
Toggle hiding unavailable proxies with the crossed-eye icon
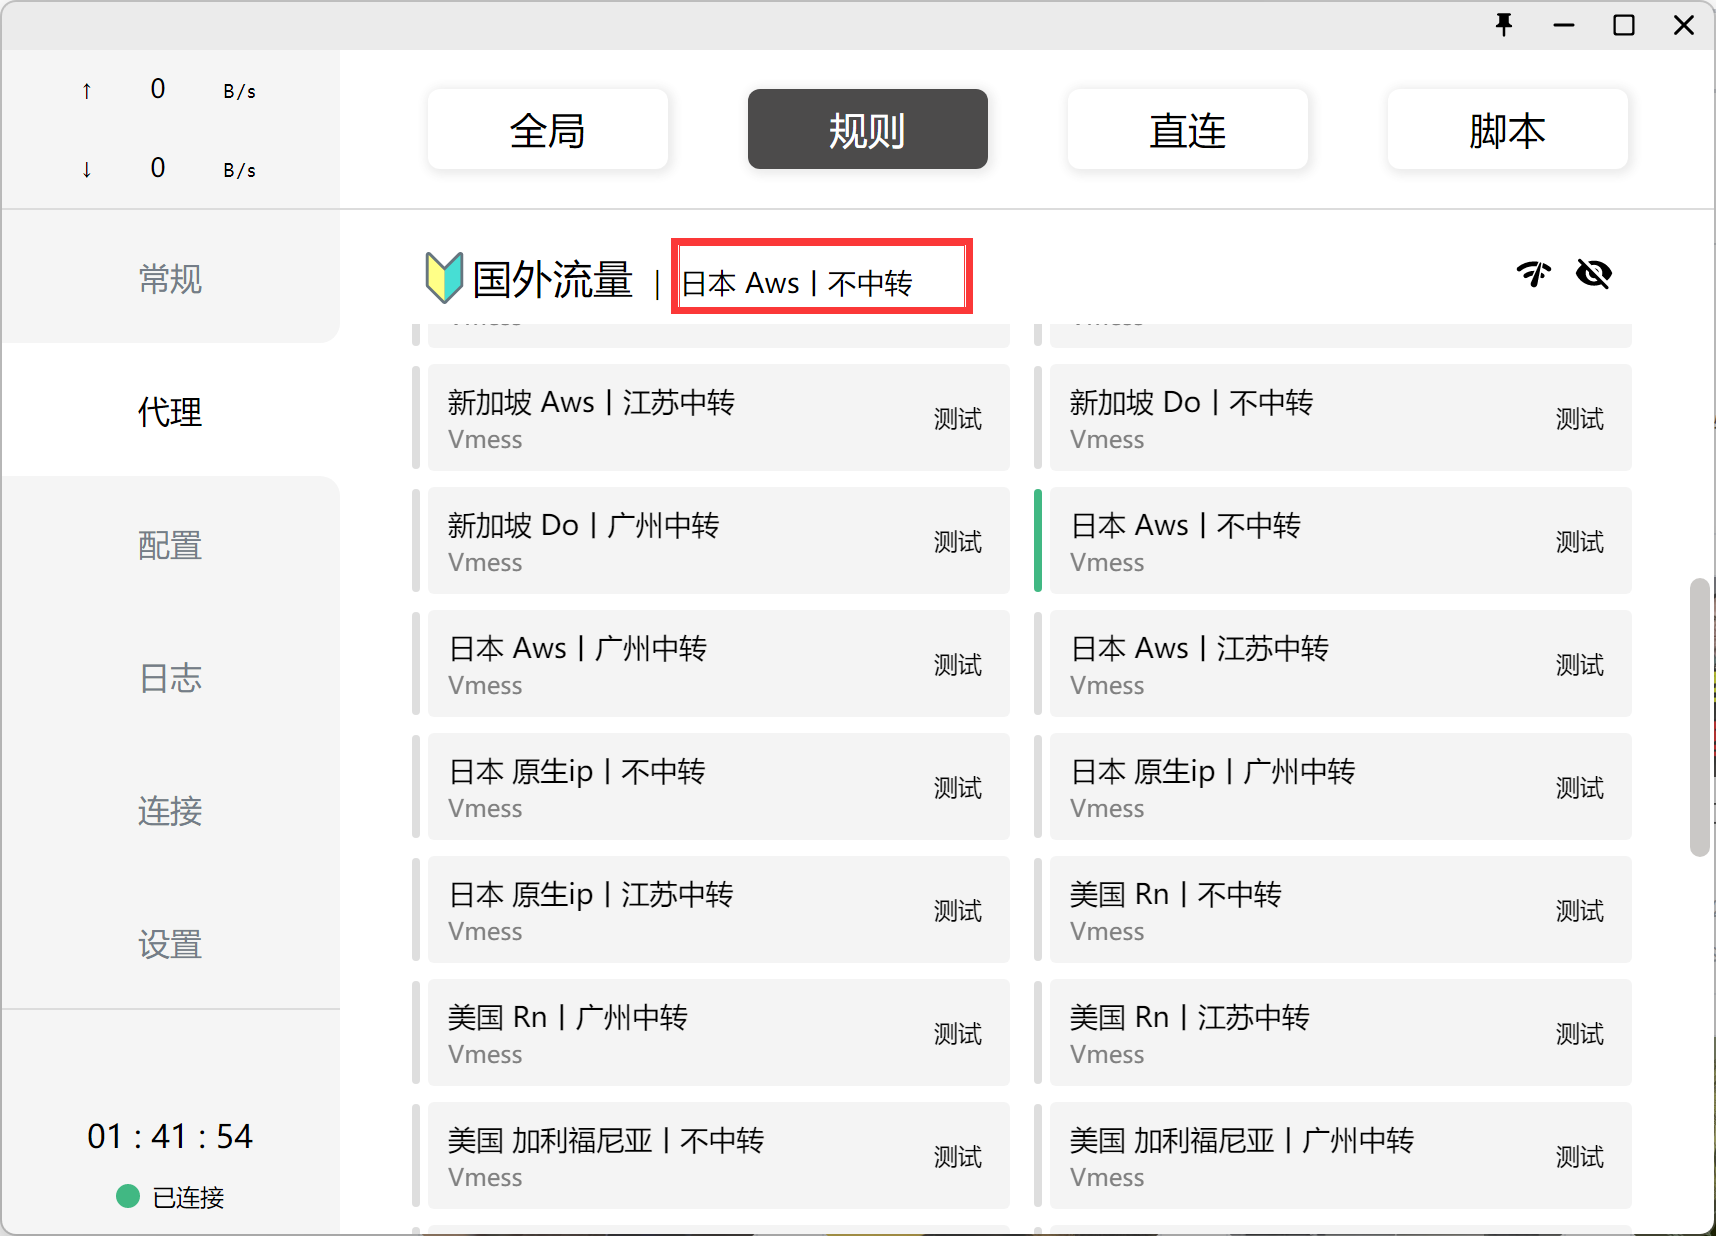tap(1594, 273)
